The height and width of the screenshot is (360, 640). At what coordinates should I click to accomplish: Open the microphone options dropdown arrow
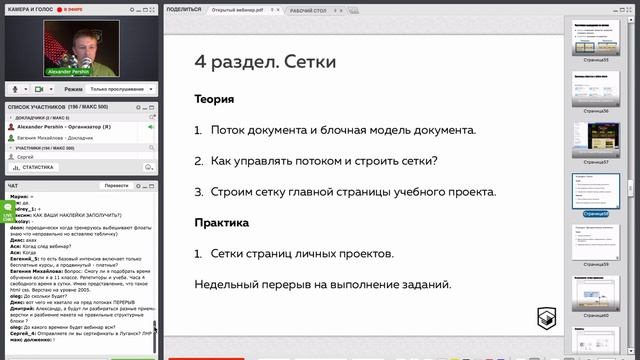[x=25, y=89]
